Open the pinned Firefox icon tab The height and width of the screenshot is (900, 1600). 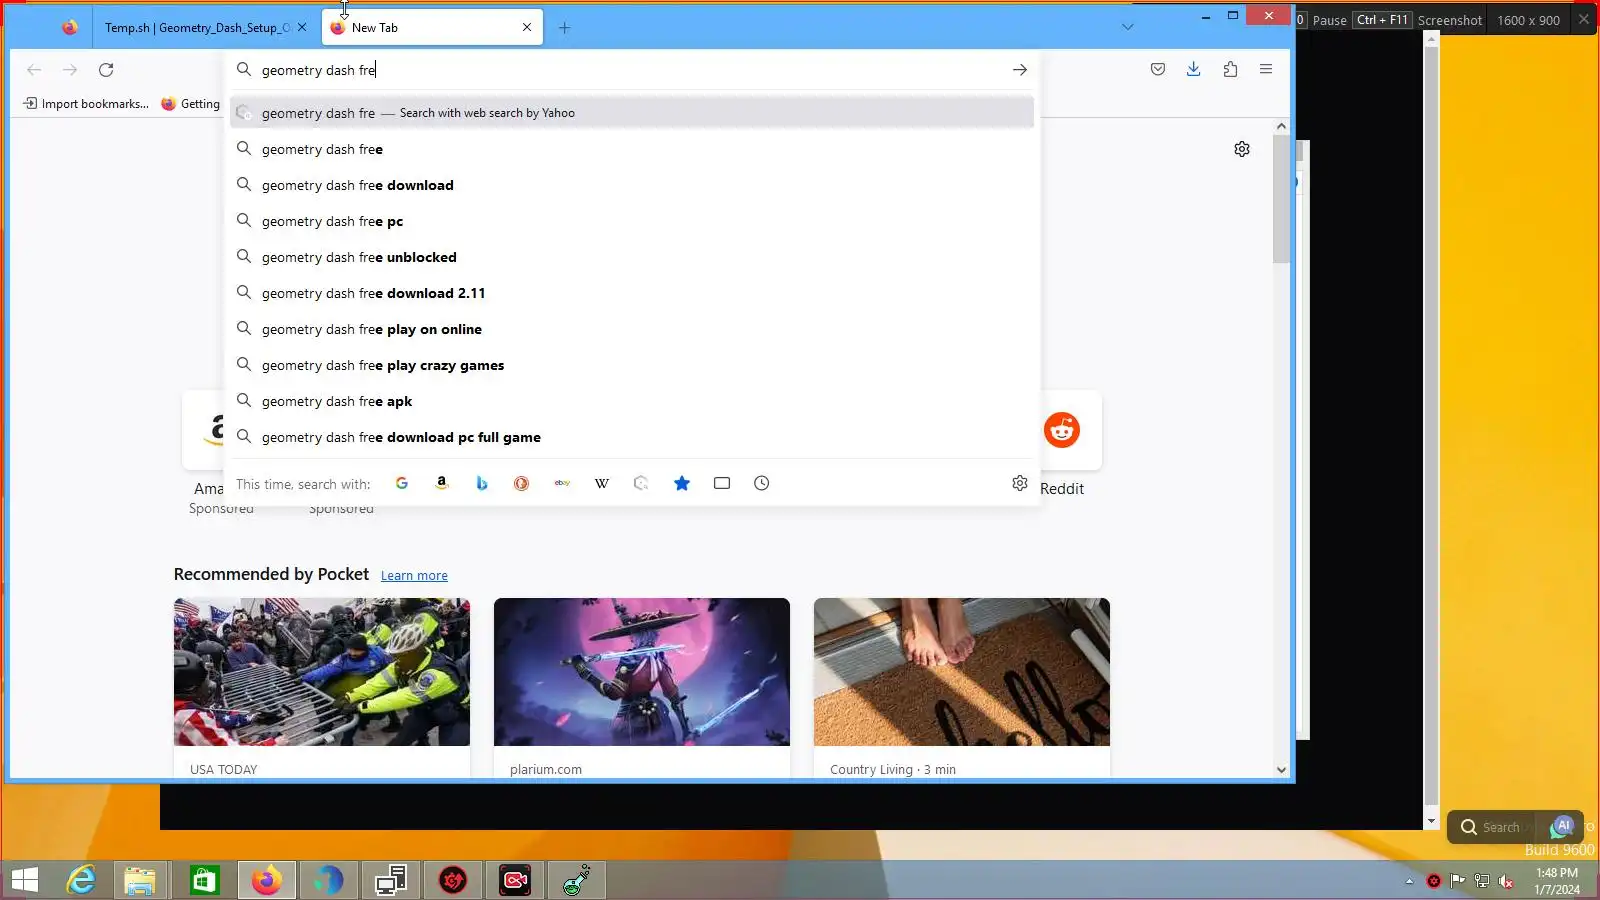click(x=69, y=28)
